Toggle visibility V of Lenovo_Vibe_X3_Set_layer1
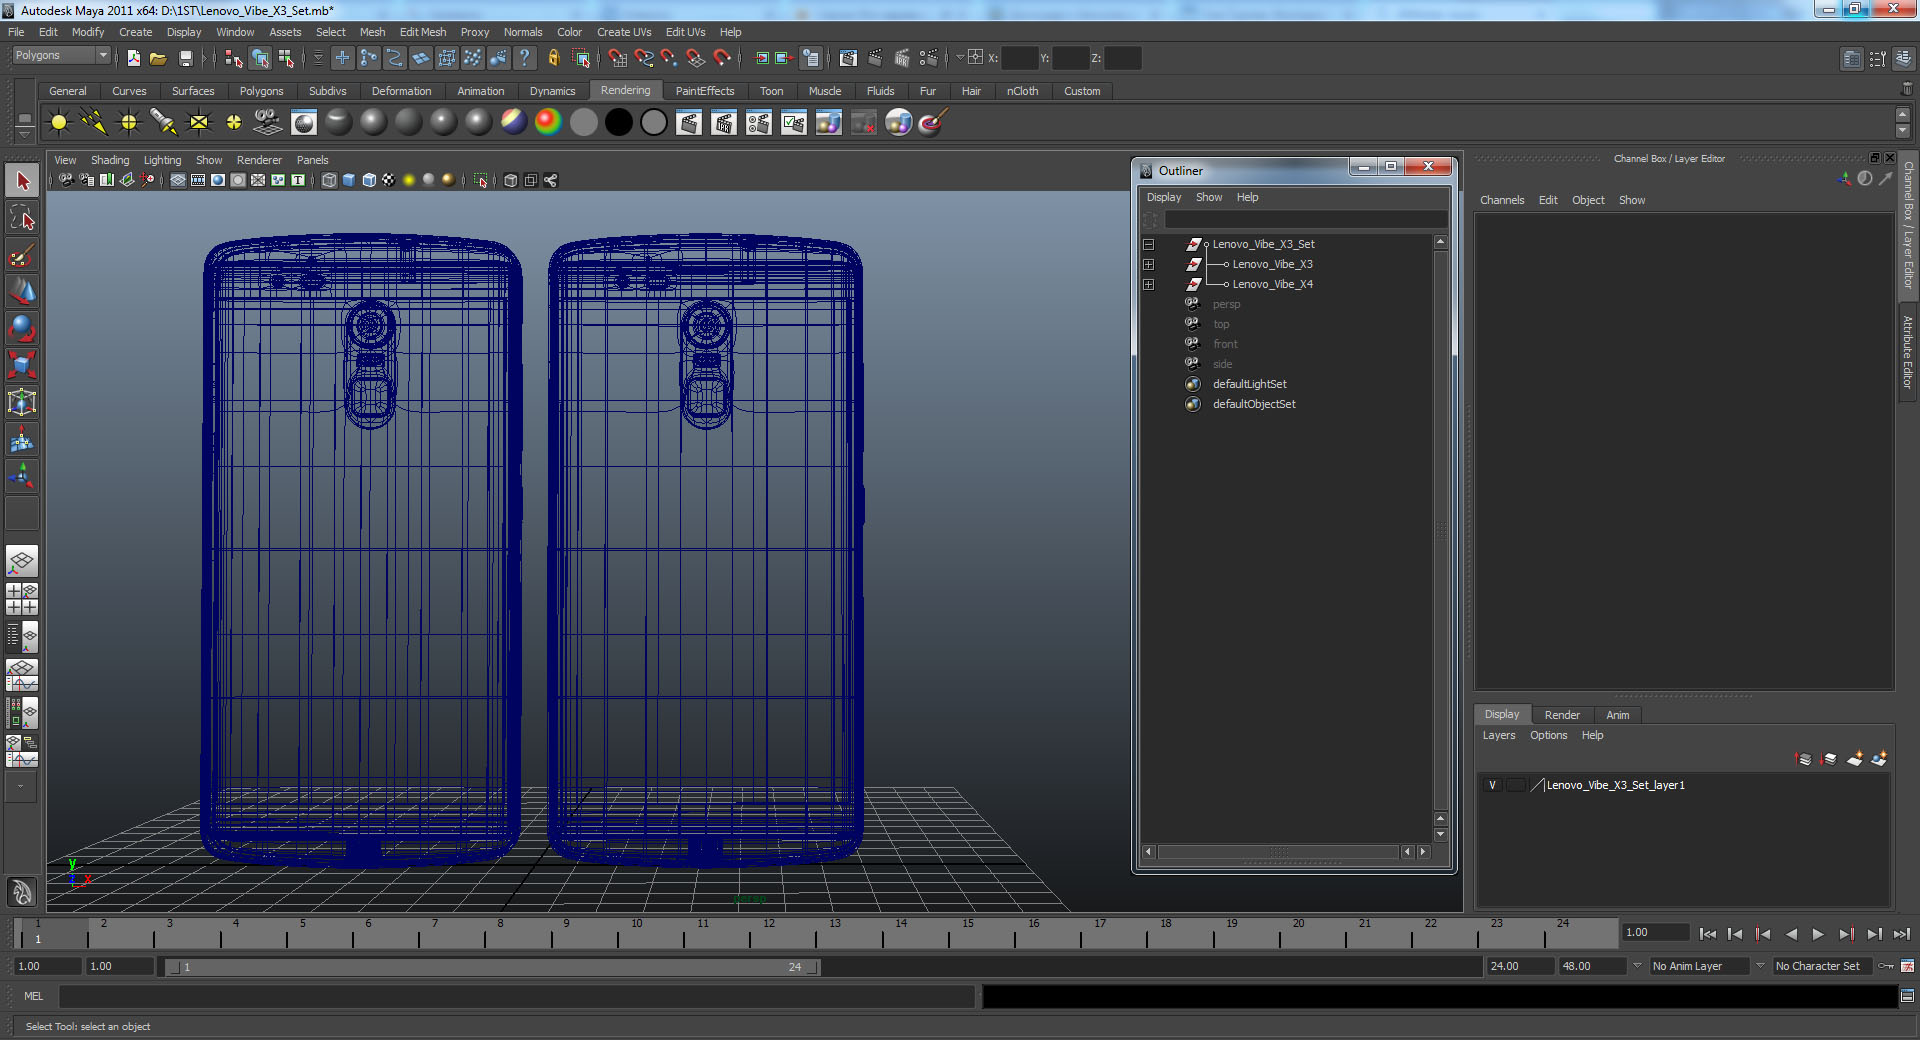1920x1040 pixels. (x=1493, y=785)
